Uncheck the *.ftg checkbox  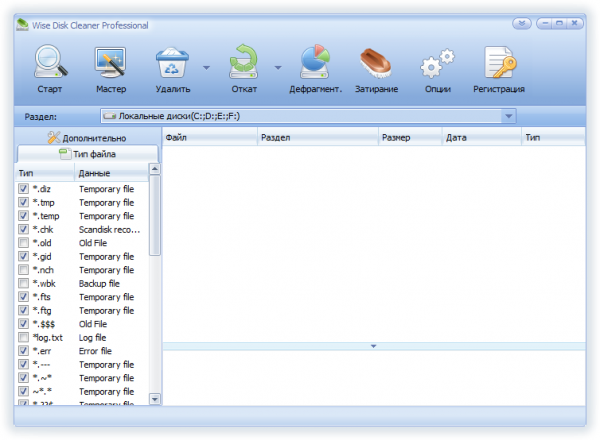24,310
